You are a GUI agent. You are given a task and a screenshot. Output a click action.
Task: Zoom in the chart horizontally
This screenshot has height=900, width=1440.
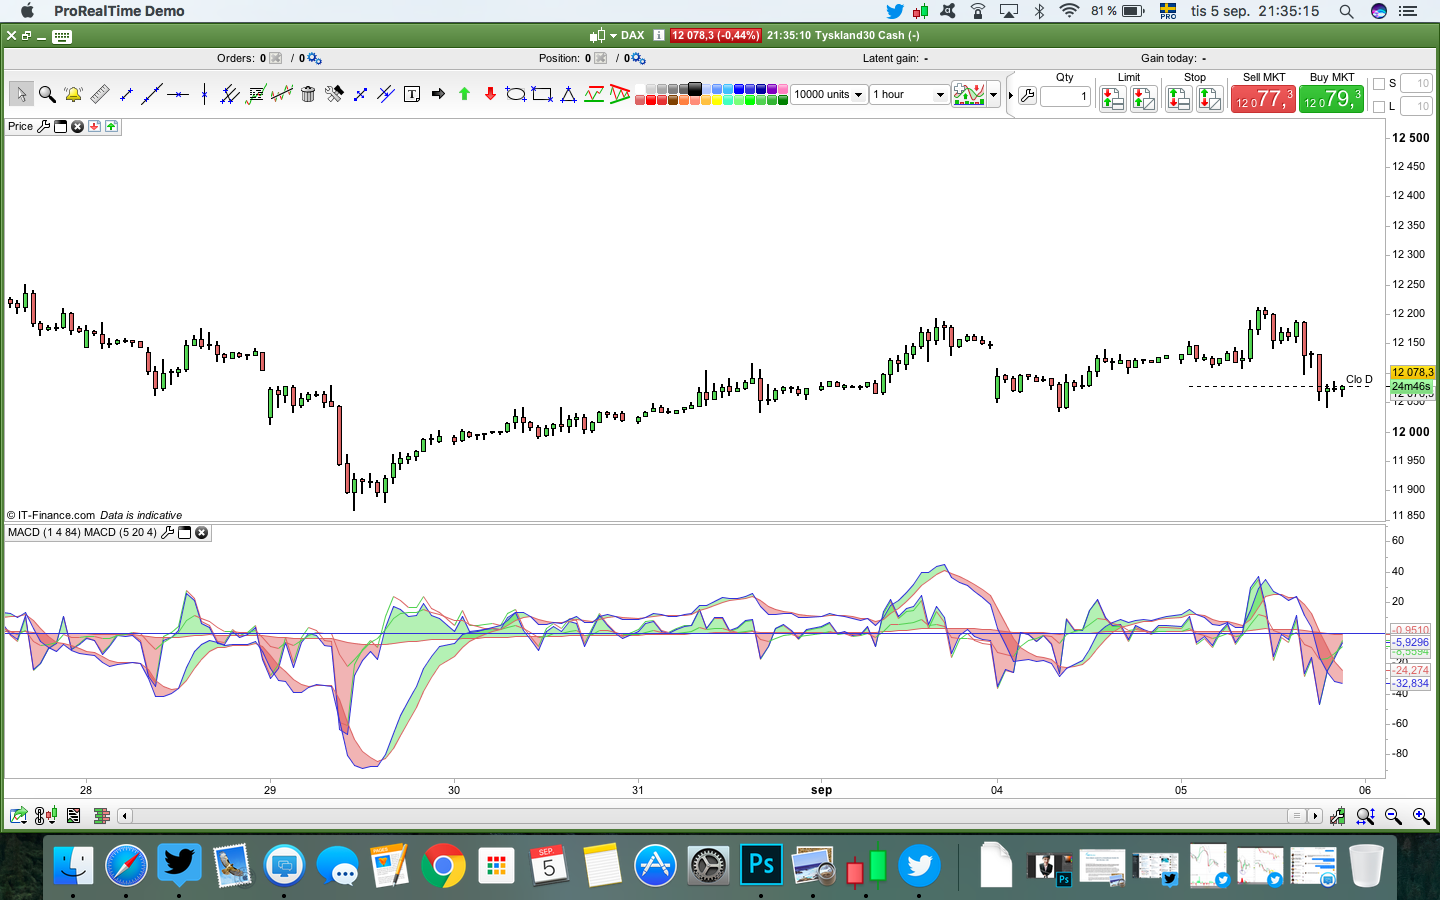[x=1421, y=816]
